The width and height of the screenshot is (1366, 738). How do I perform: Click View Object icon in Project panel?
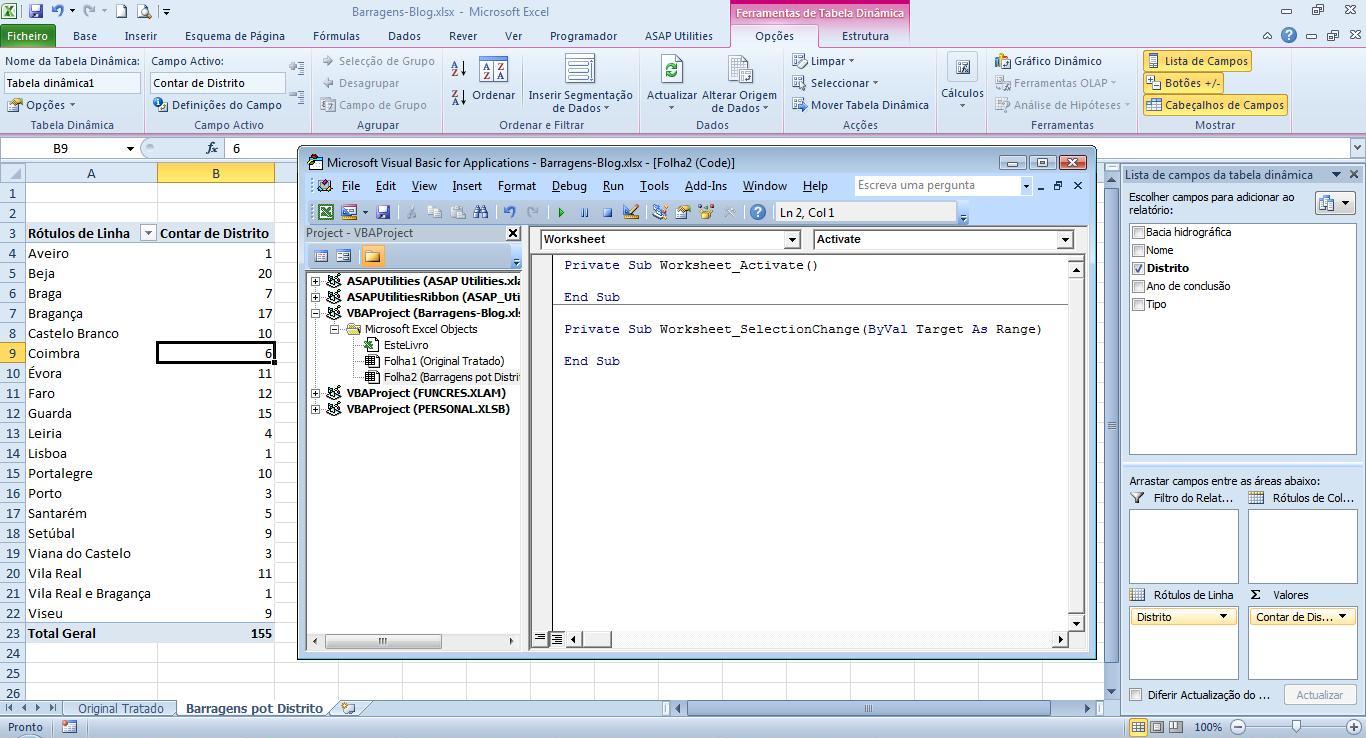(343, 256)
